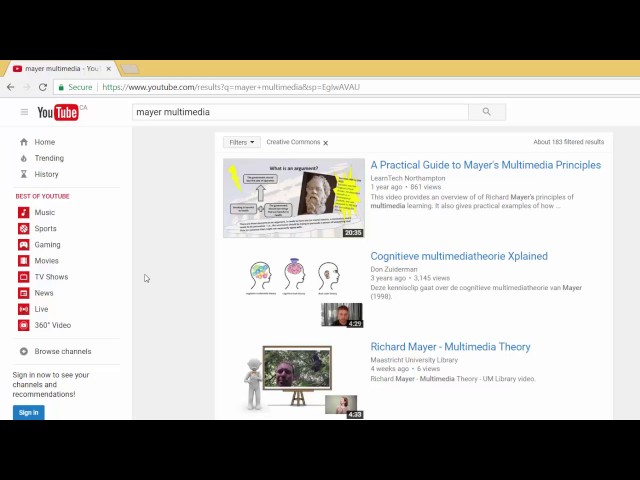Click the Gaming controller icon
The image size is (640, 480).
[24, 244]
